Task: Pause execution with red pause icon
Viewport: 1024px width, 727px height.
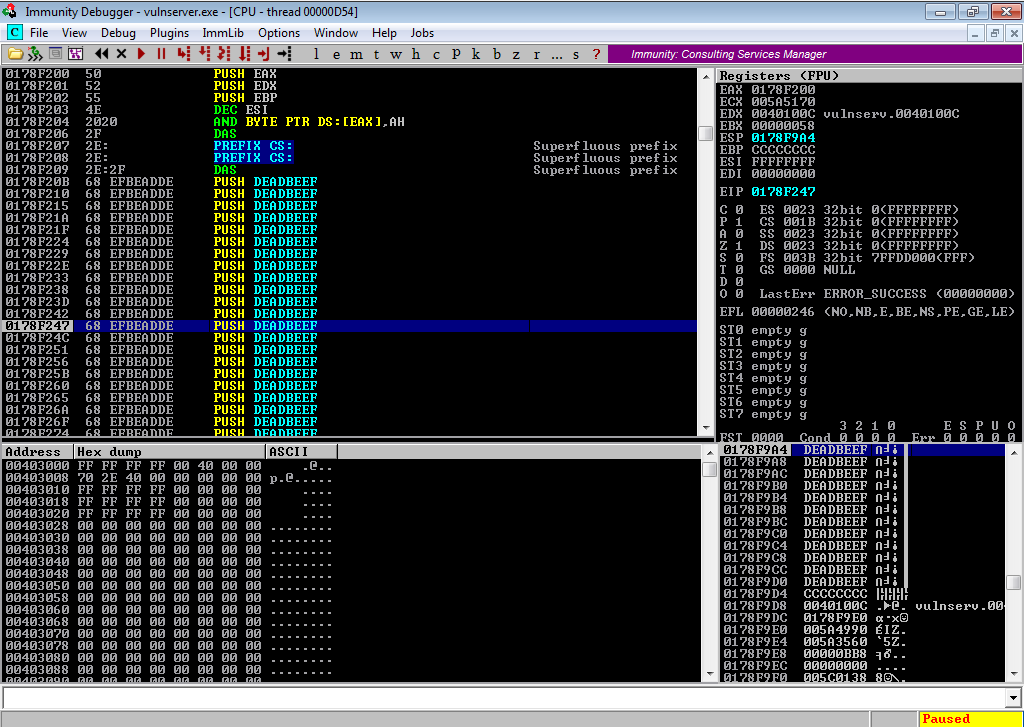Action: point(161,54)
